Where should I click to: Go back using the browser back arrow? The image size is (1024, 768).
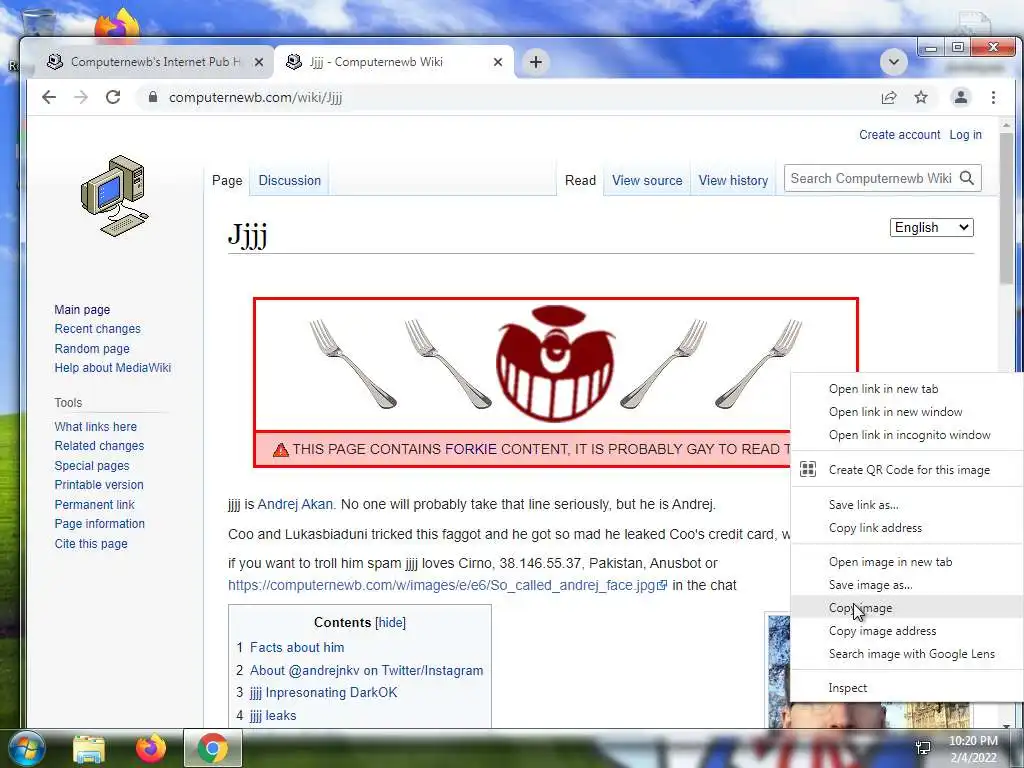[x=49, y=97]
